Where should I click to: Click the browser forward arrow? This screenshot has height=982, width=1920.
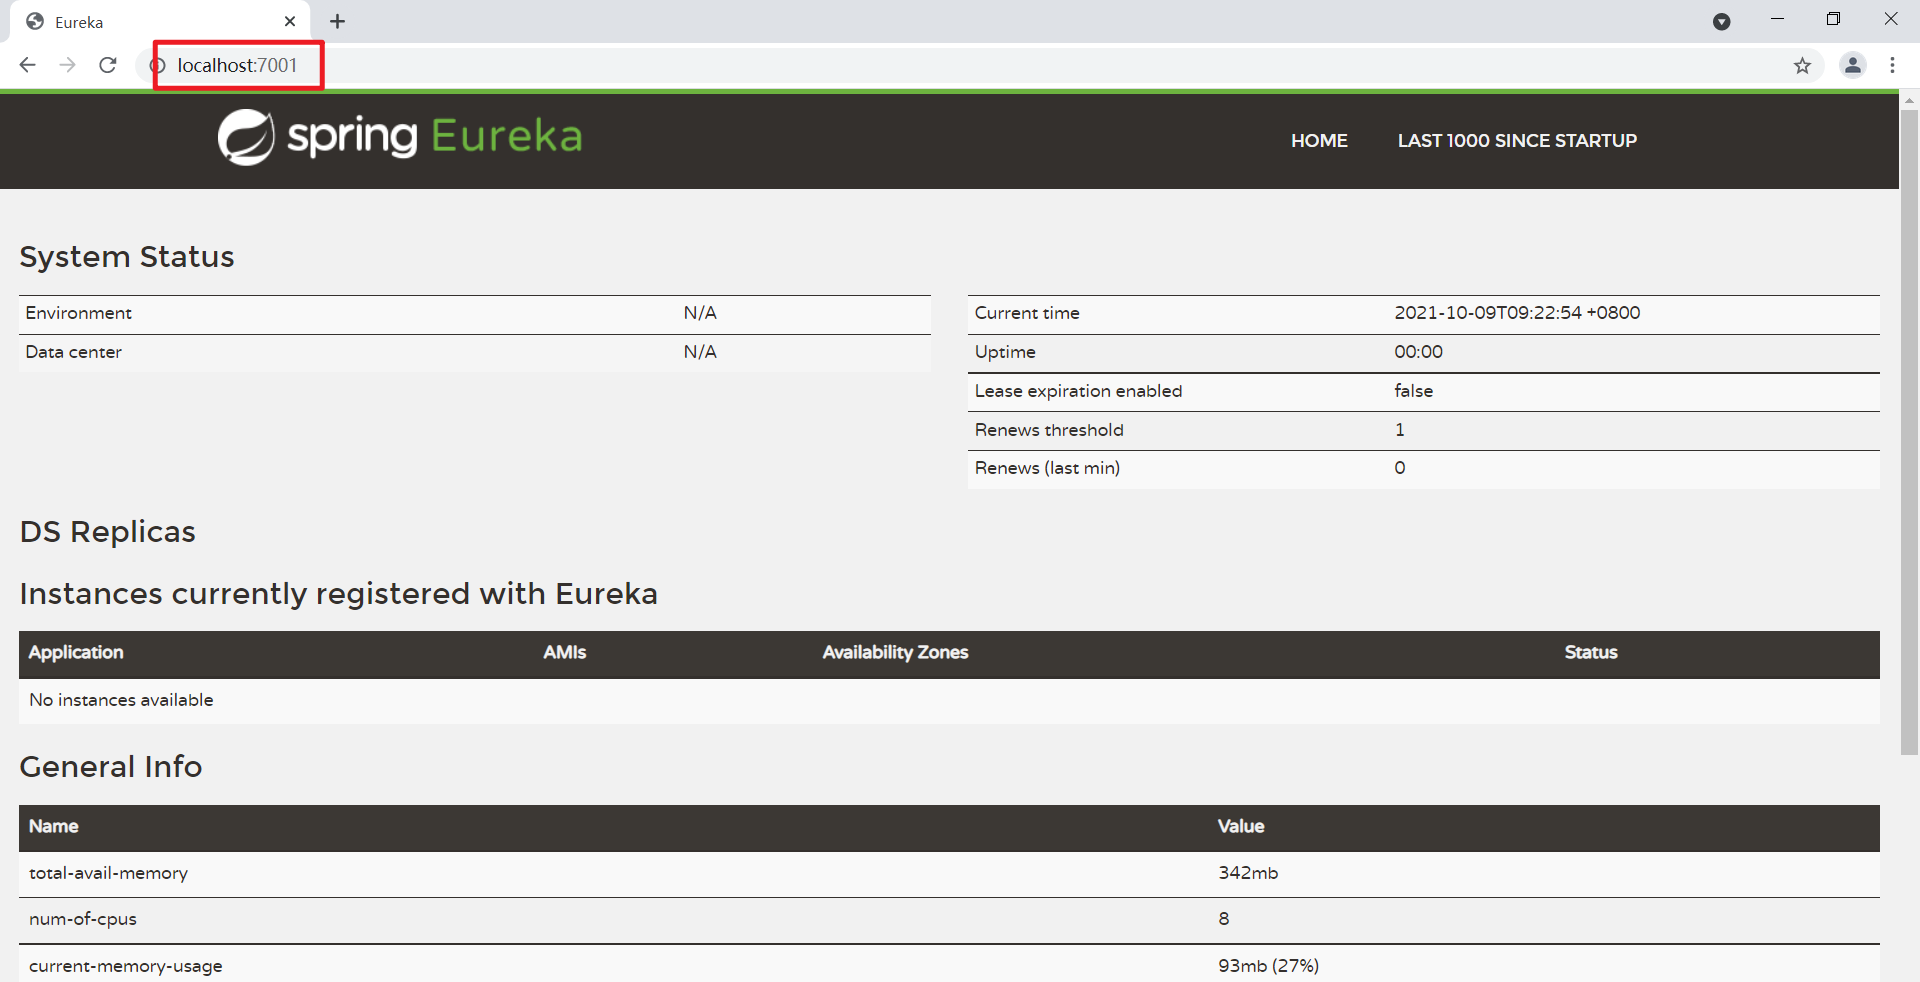[67, 65]
